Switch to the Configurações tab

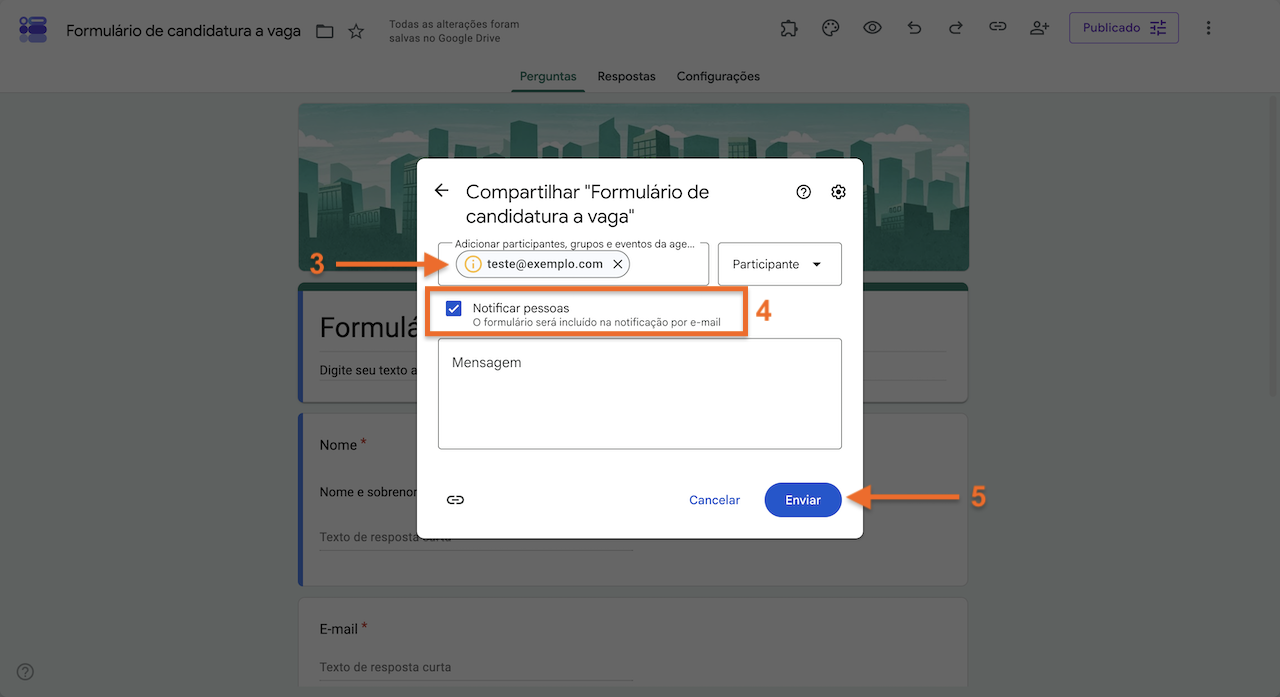coord(718,76)
